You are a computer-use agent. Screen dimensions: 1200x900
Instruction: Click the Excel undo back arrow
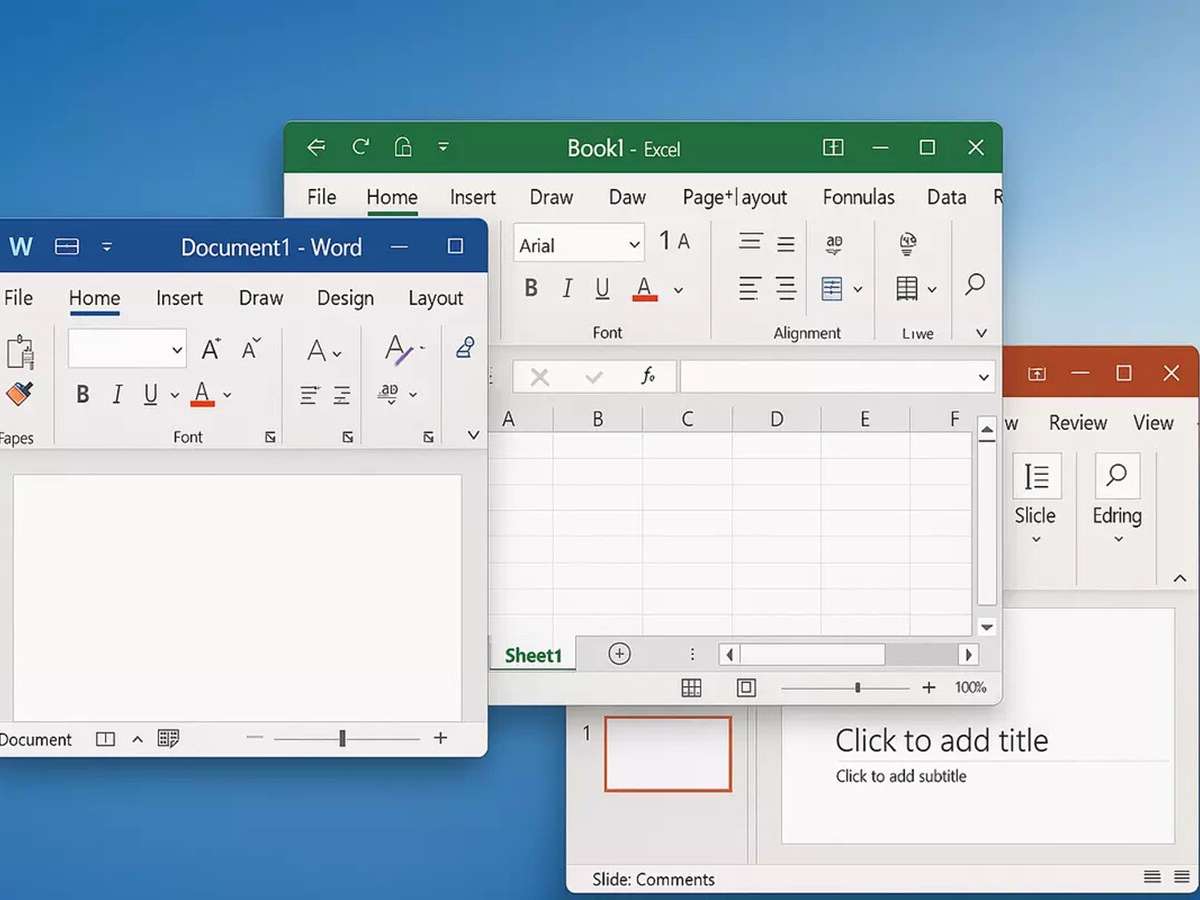(x=316, y=148)
